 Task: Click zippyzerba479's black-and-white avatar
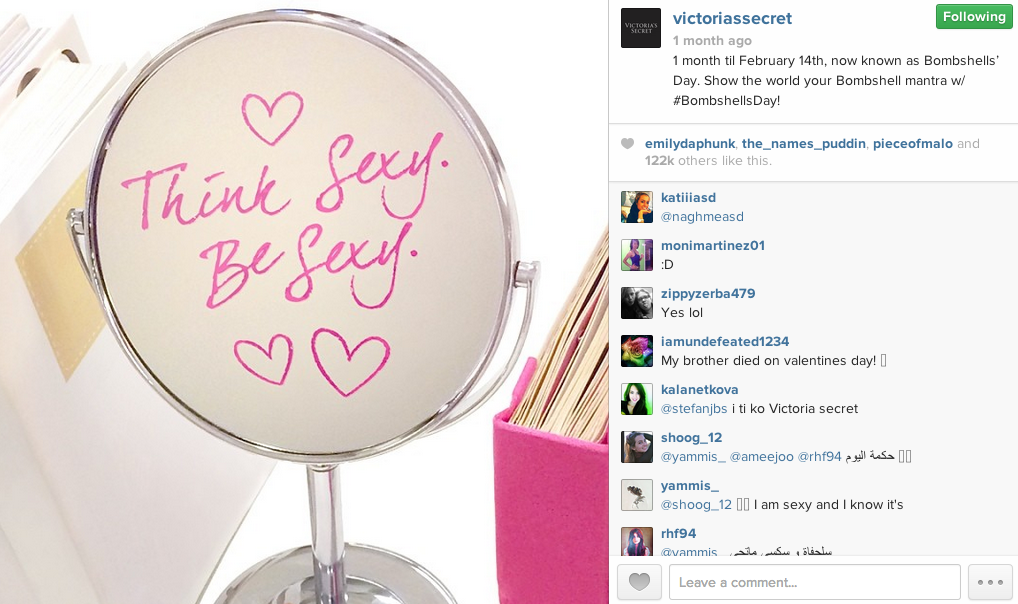pyautogui.click(x=637, y=303)
